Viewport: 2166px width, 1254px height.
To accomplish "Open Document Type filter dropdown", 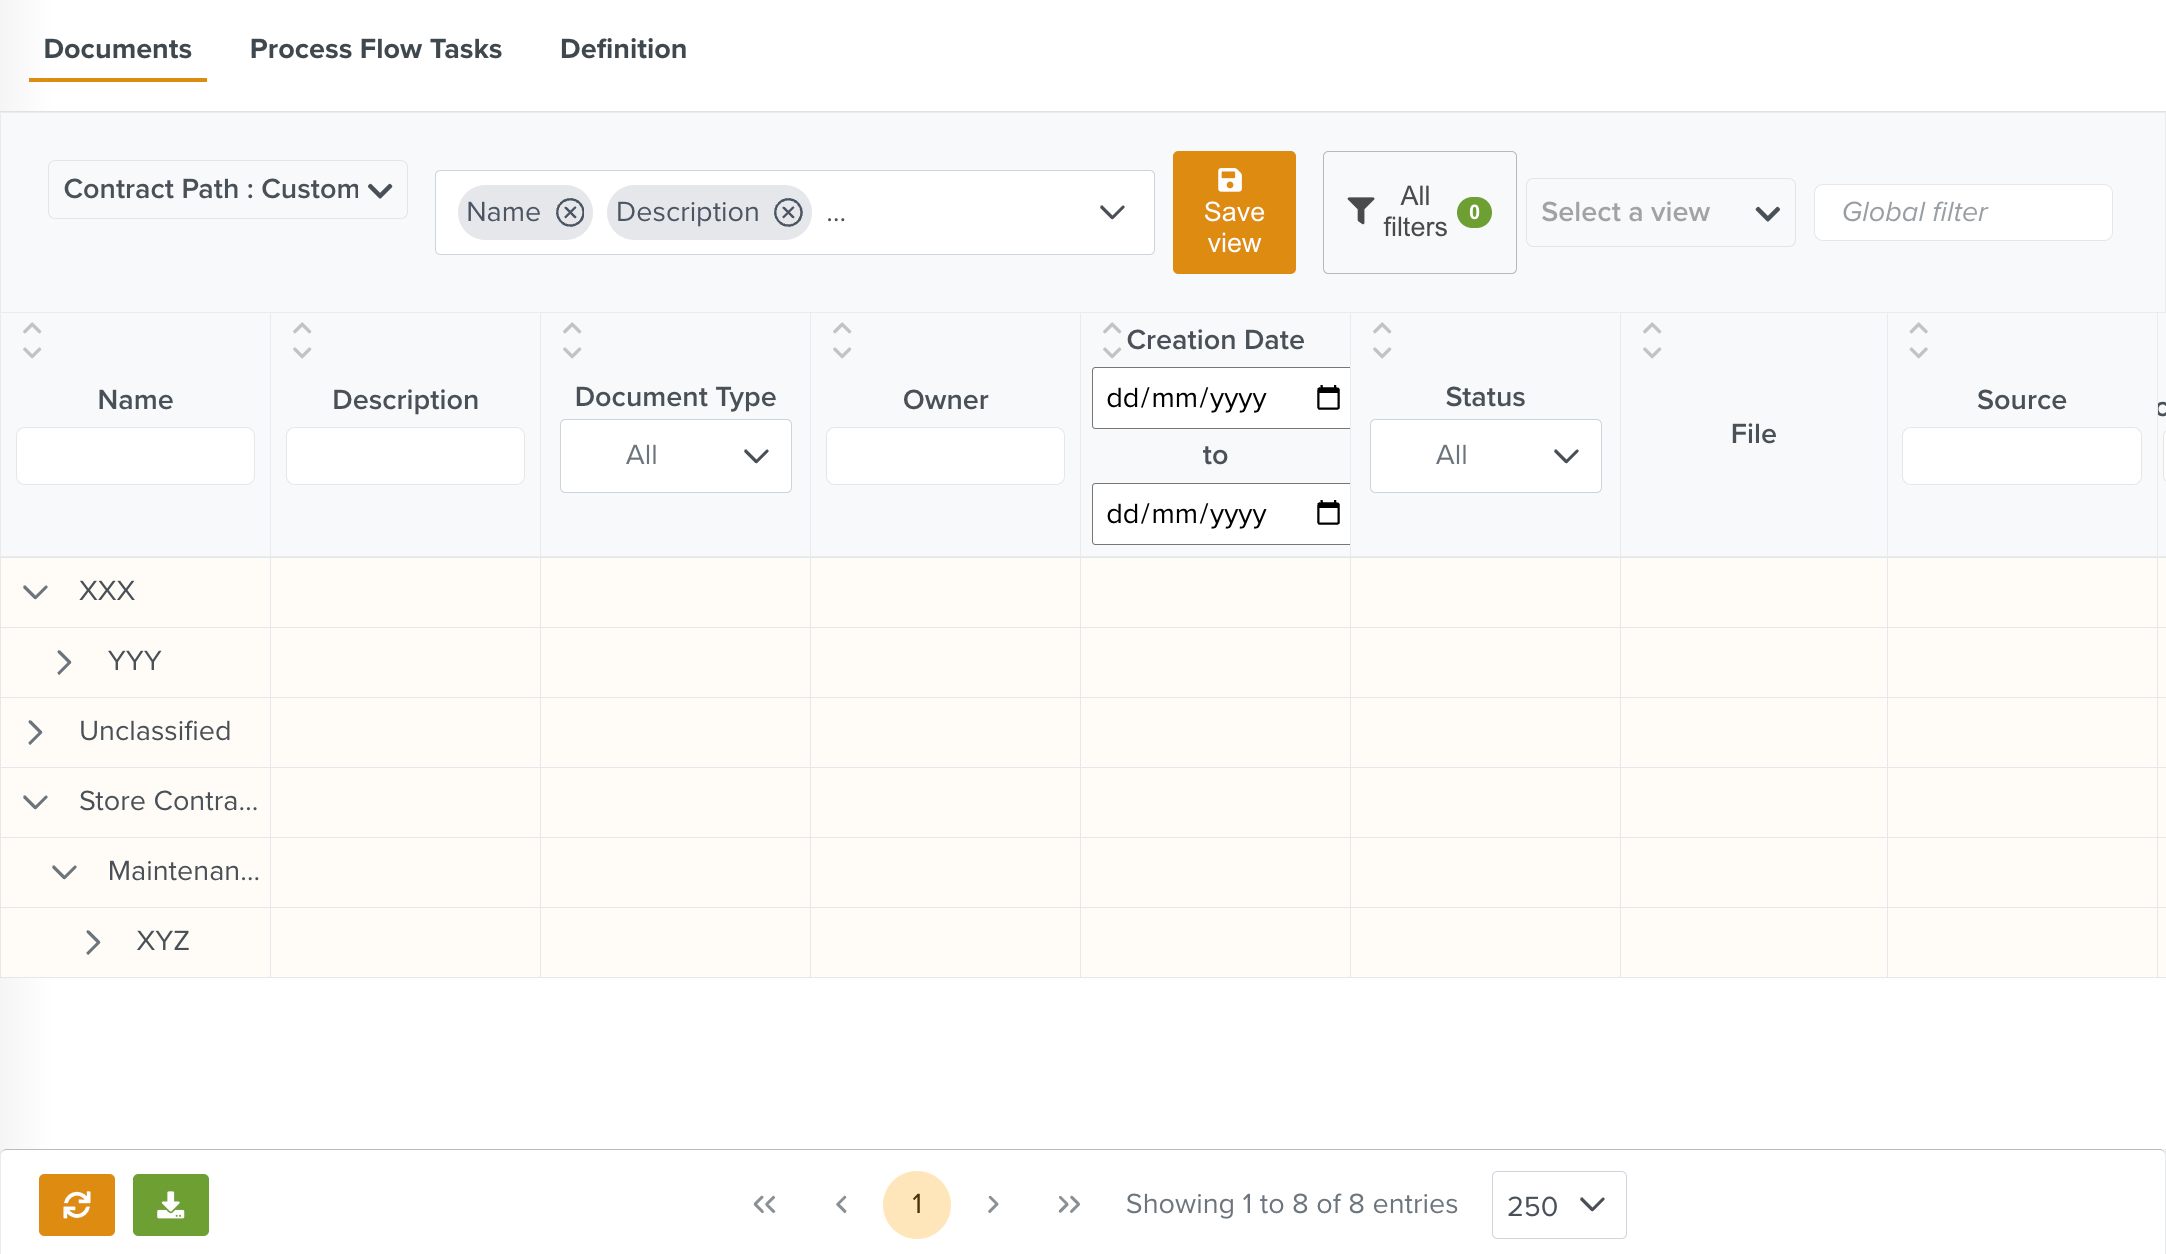I will [676, 456].
